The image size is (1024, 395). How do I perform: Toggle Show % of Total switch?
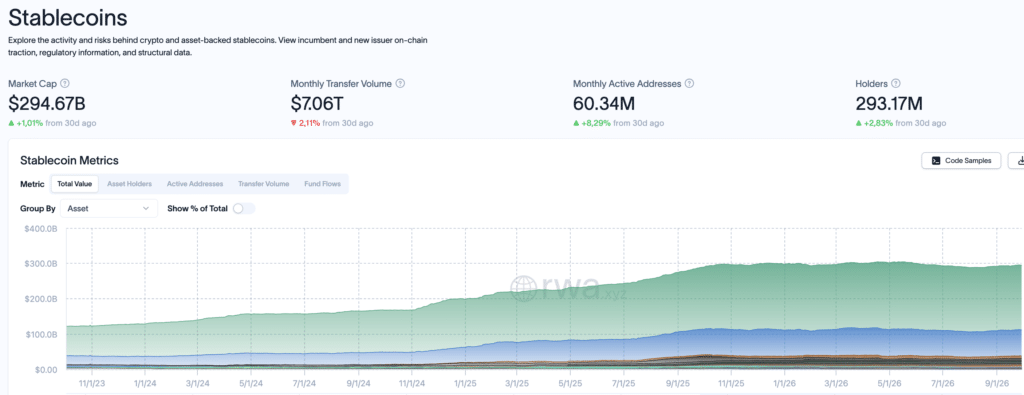pos(244,208)
